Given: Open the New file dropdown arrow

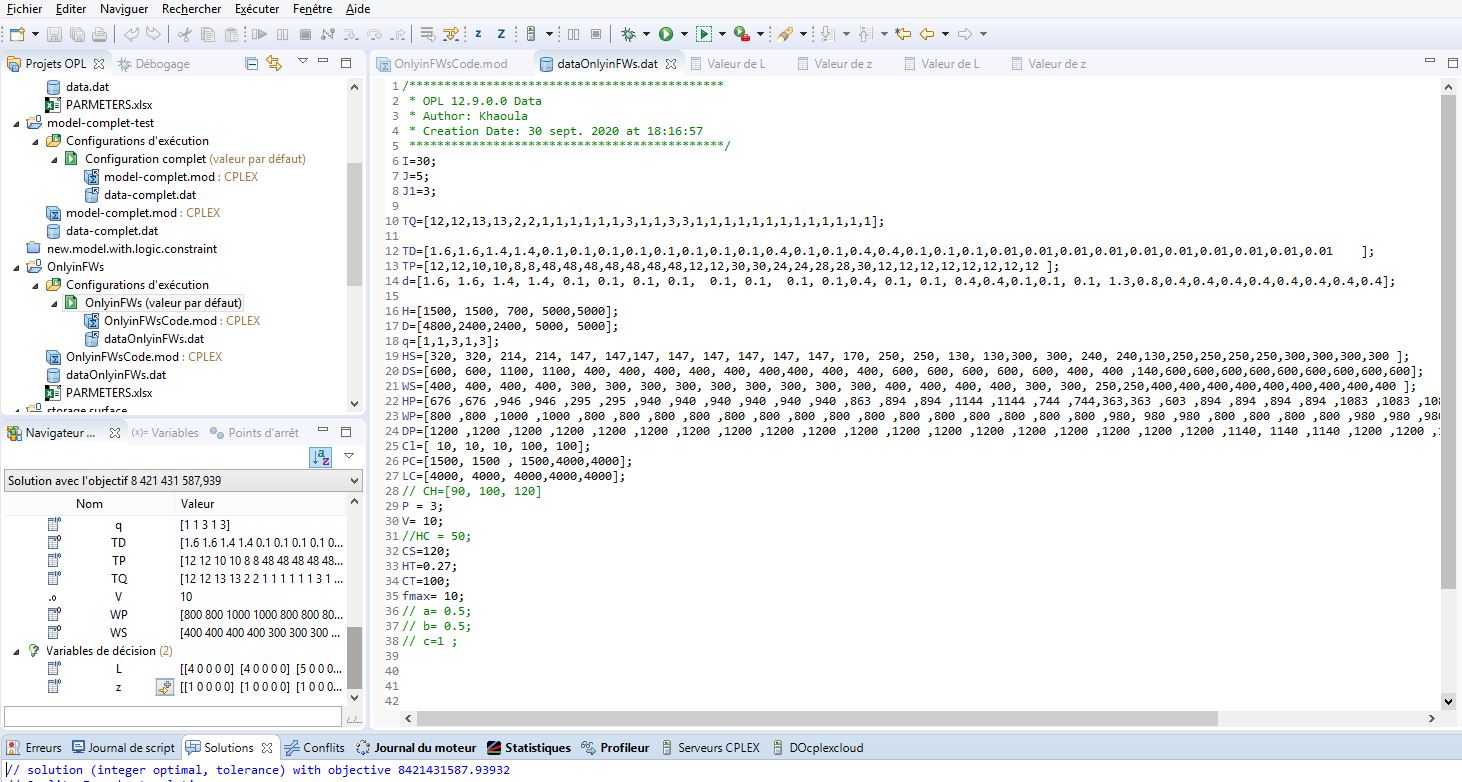Looking at the screenshot, I should point(33,34).
